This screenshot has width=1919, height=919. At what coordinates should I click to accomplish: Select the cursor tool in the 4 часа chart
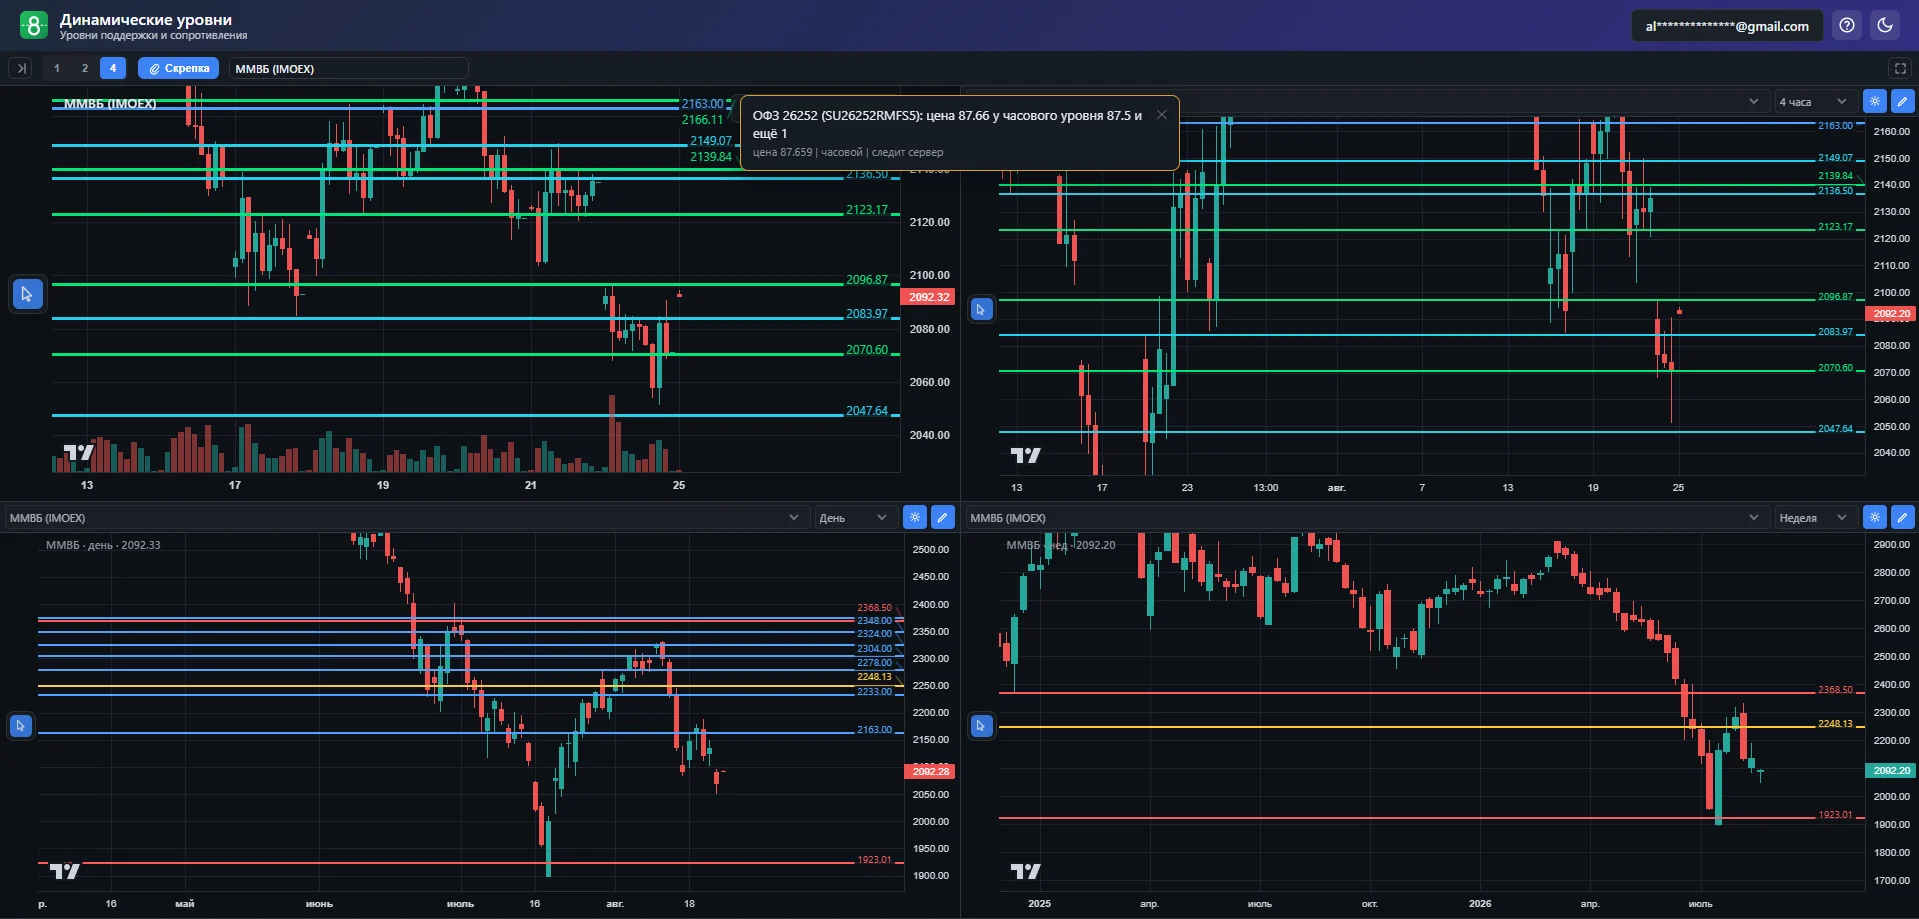981,310
